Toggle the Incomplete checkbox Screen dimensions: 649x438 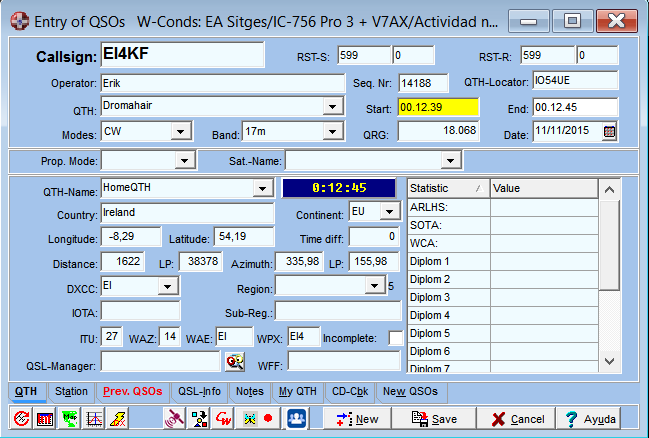point(396,338)
